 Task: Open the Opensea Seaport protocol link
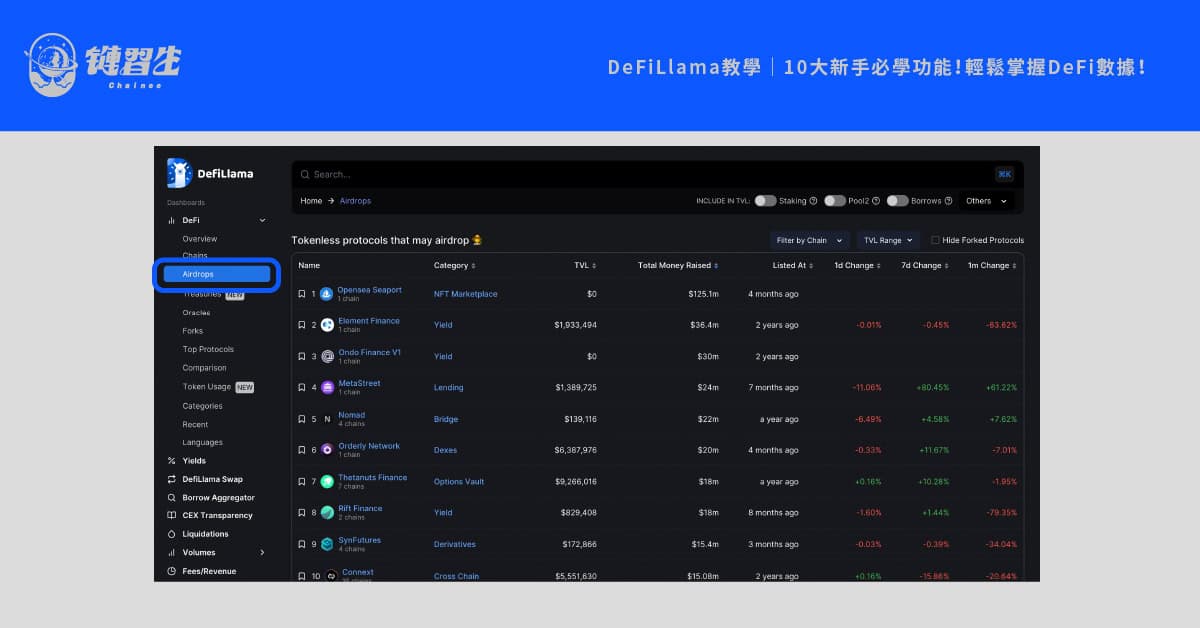coord(369,290)
